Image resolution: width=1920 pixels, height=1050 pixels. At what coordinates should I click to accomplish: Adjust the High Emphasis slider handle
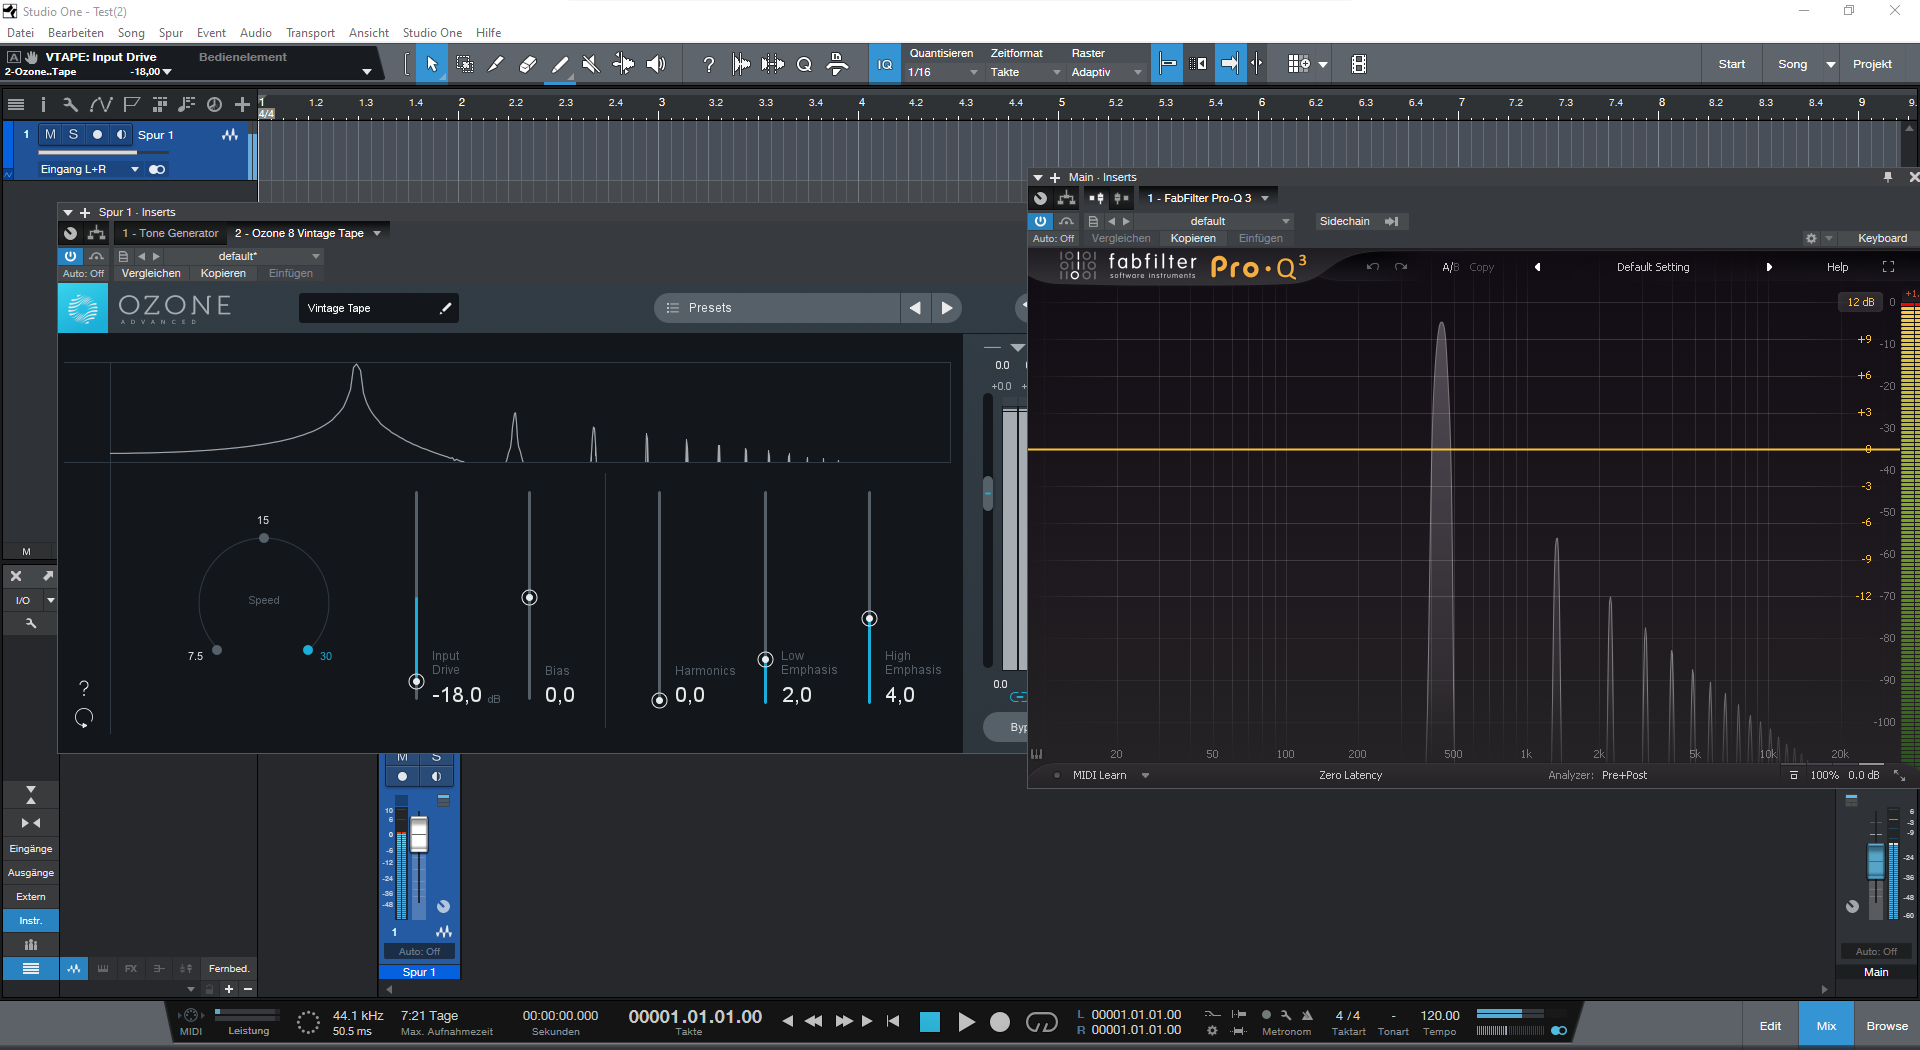869,619
